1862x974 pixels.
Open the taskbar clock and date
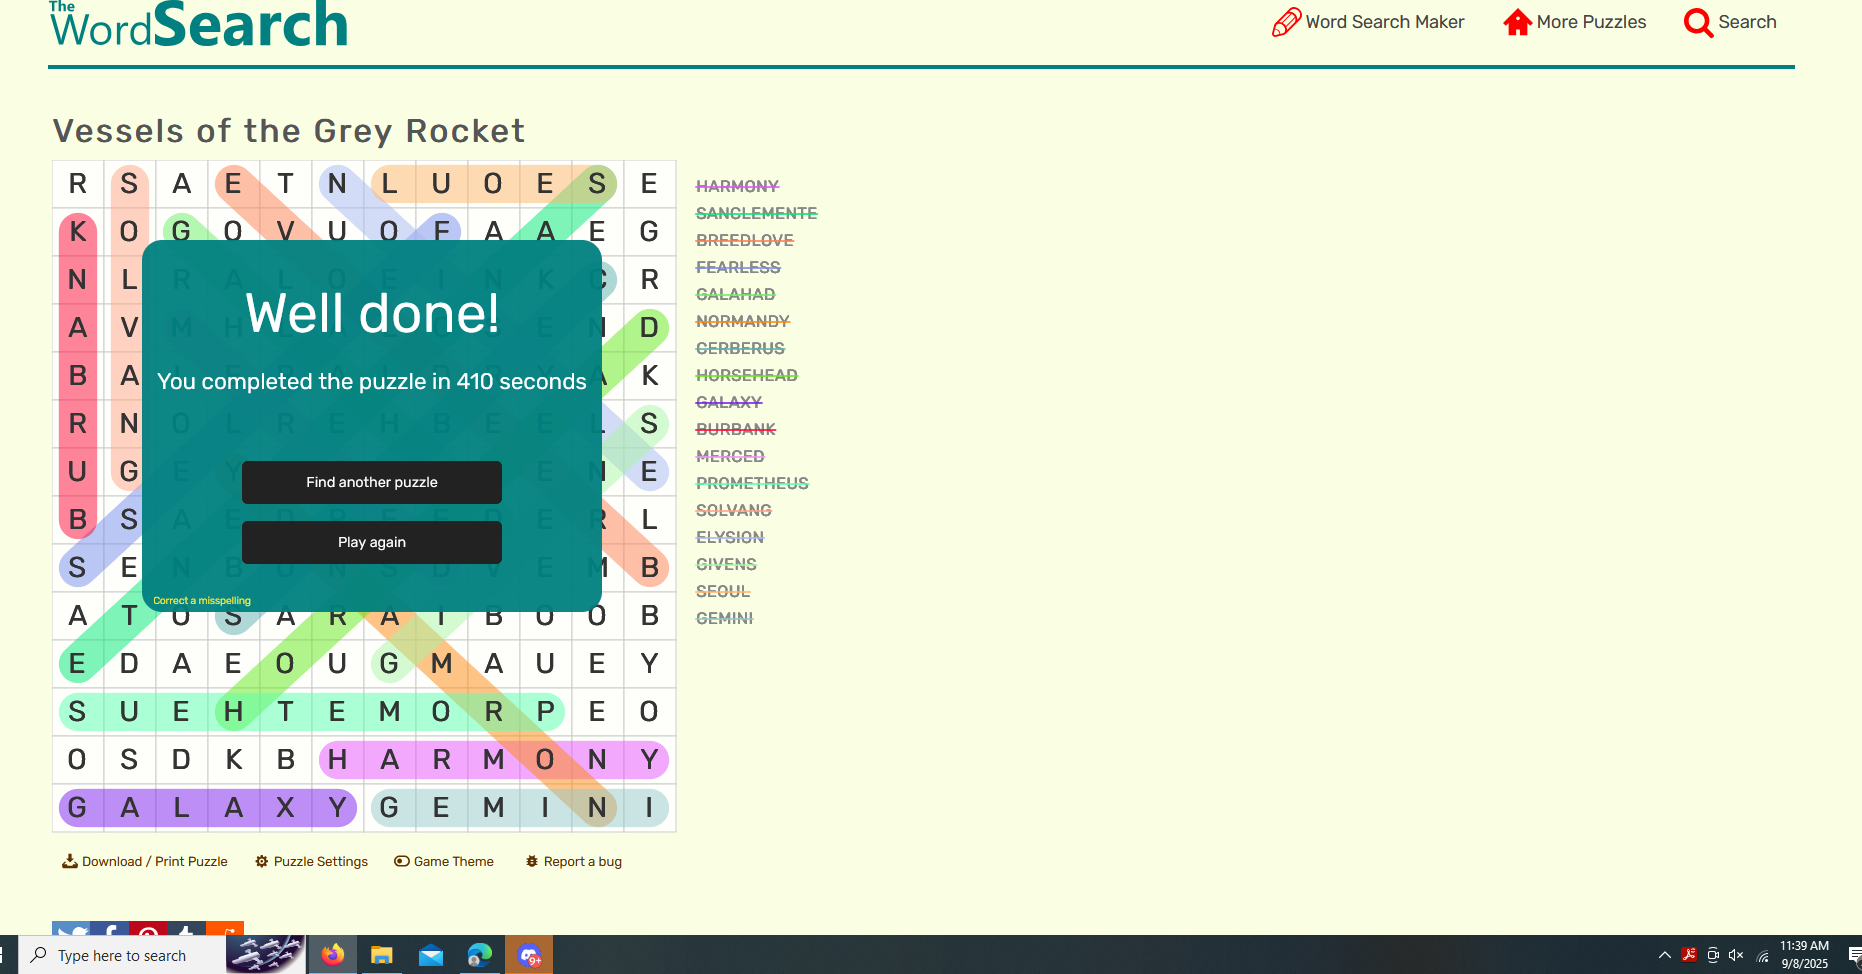tap(1804, 955)
